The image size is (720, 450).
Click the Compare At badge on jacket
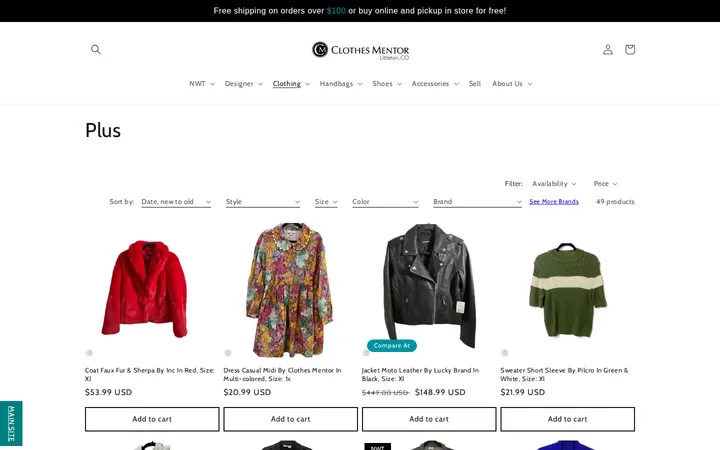pyautogui.click(x=392, y=345)
